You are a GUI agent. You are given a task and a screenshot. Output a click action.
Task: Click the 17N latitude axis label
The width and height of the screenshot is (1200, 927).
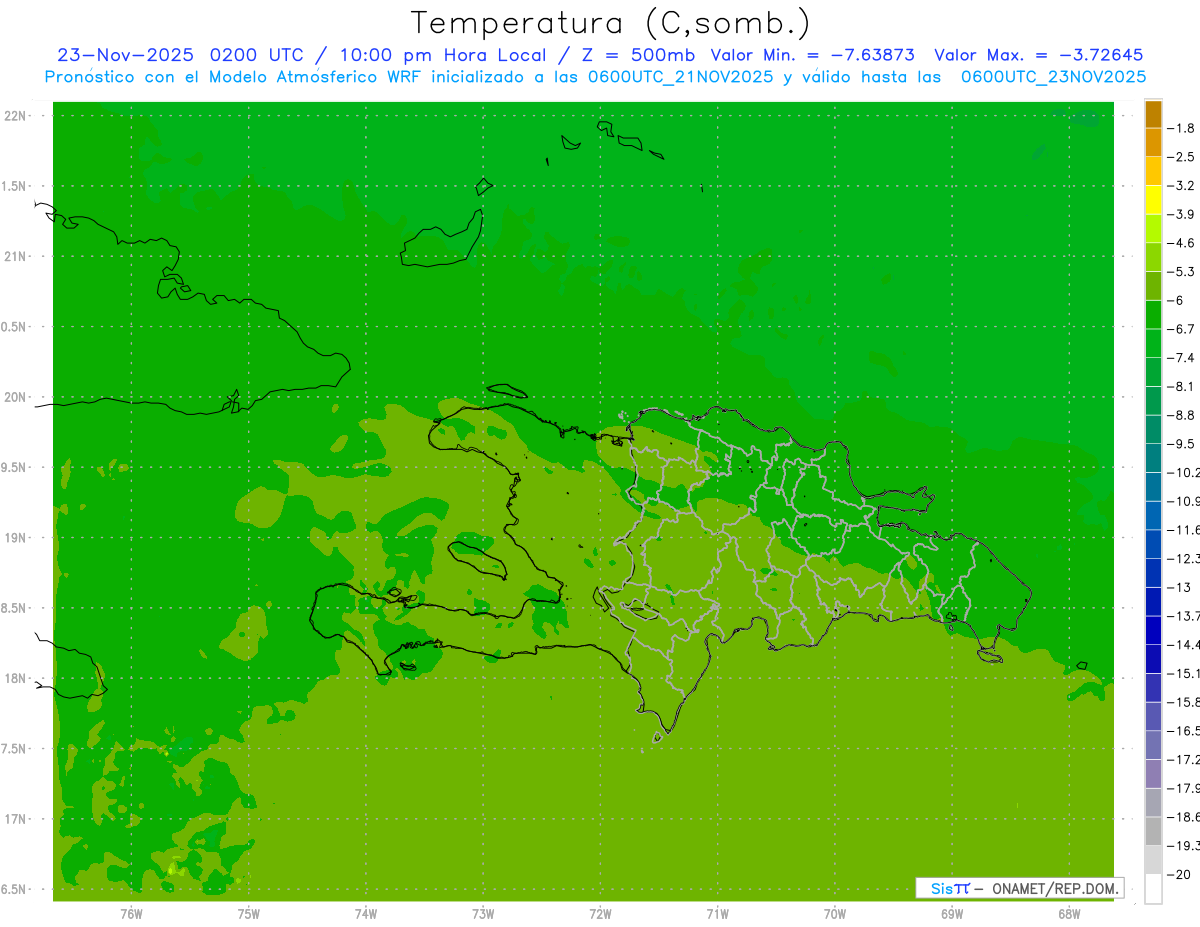point(15,819)
